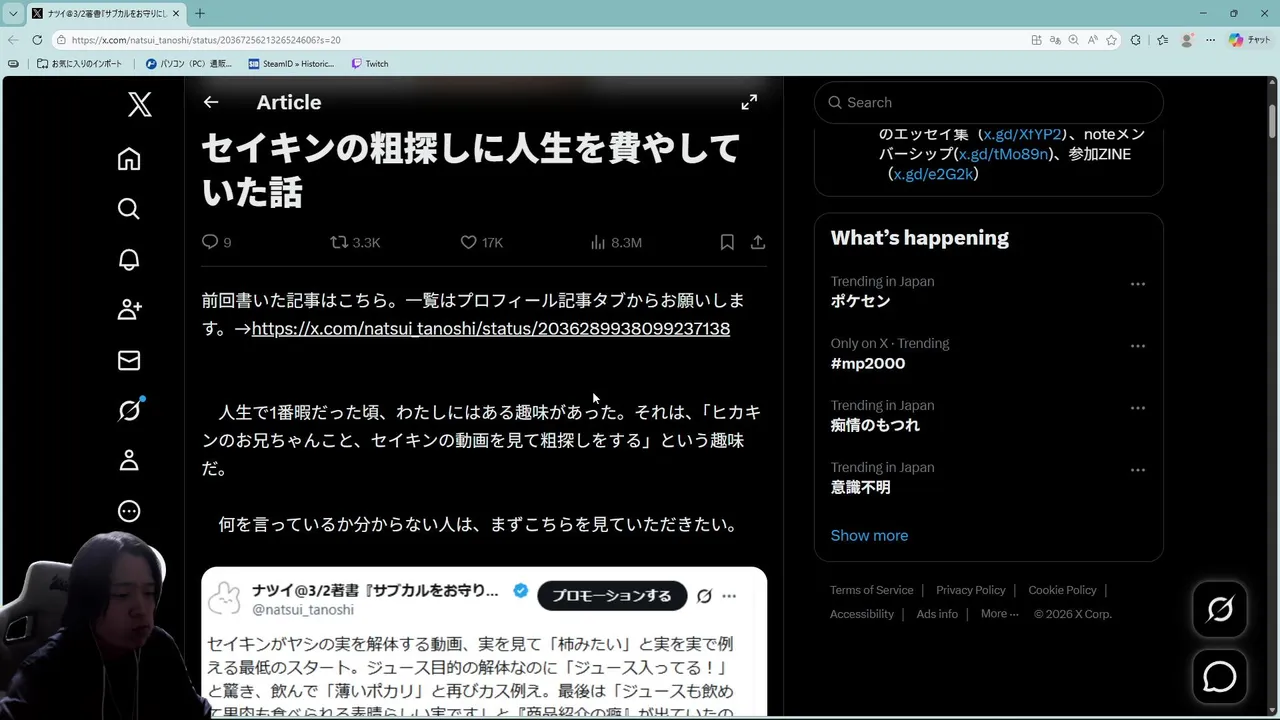Like the article with 17K likes
The image size is (1280, 720).
point(481,242)
